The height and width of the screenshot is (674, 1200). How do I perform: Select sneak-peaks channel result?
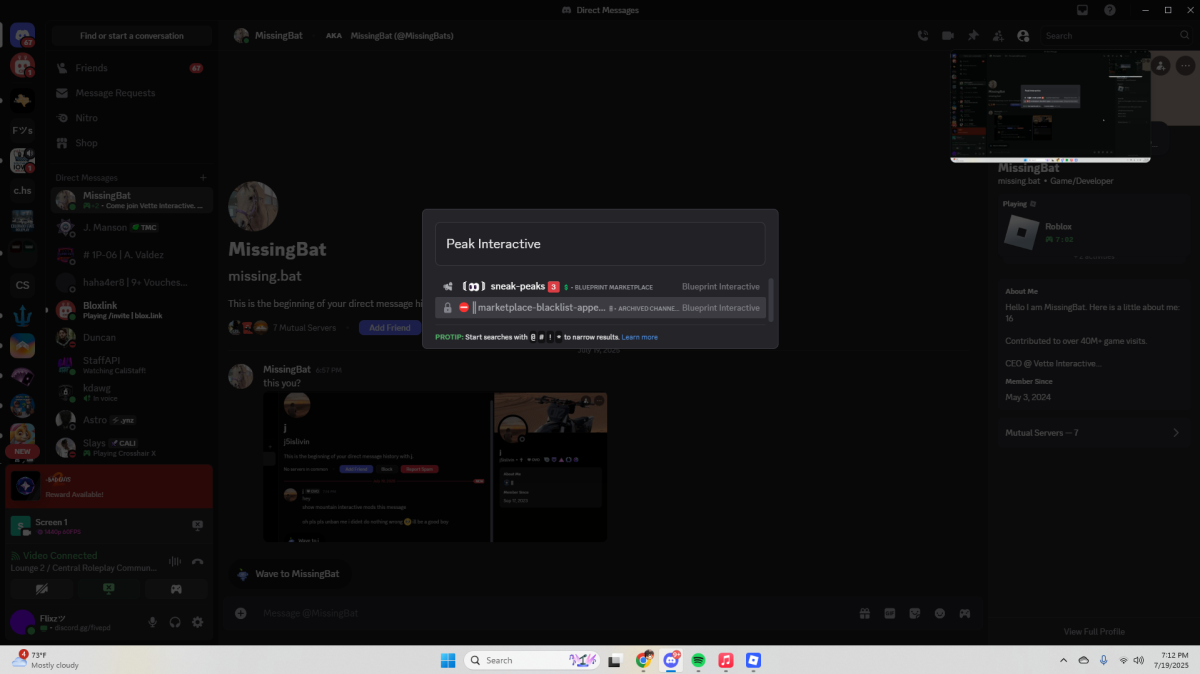pyautogui.click(x=601, y=287)
